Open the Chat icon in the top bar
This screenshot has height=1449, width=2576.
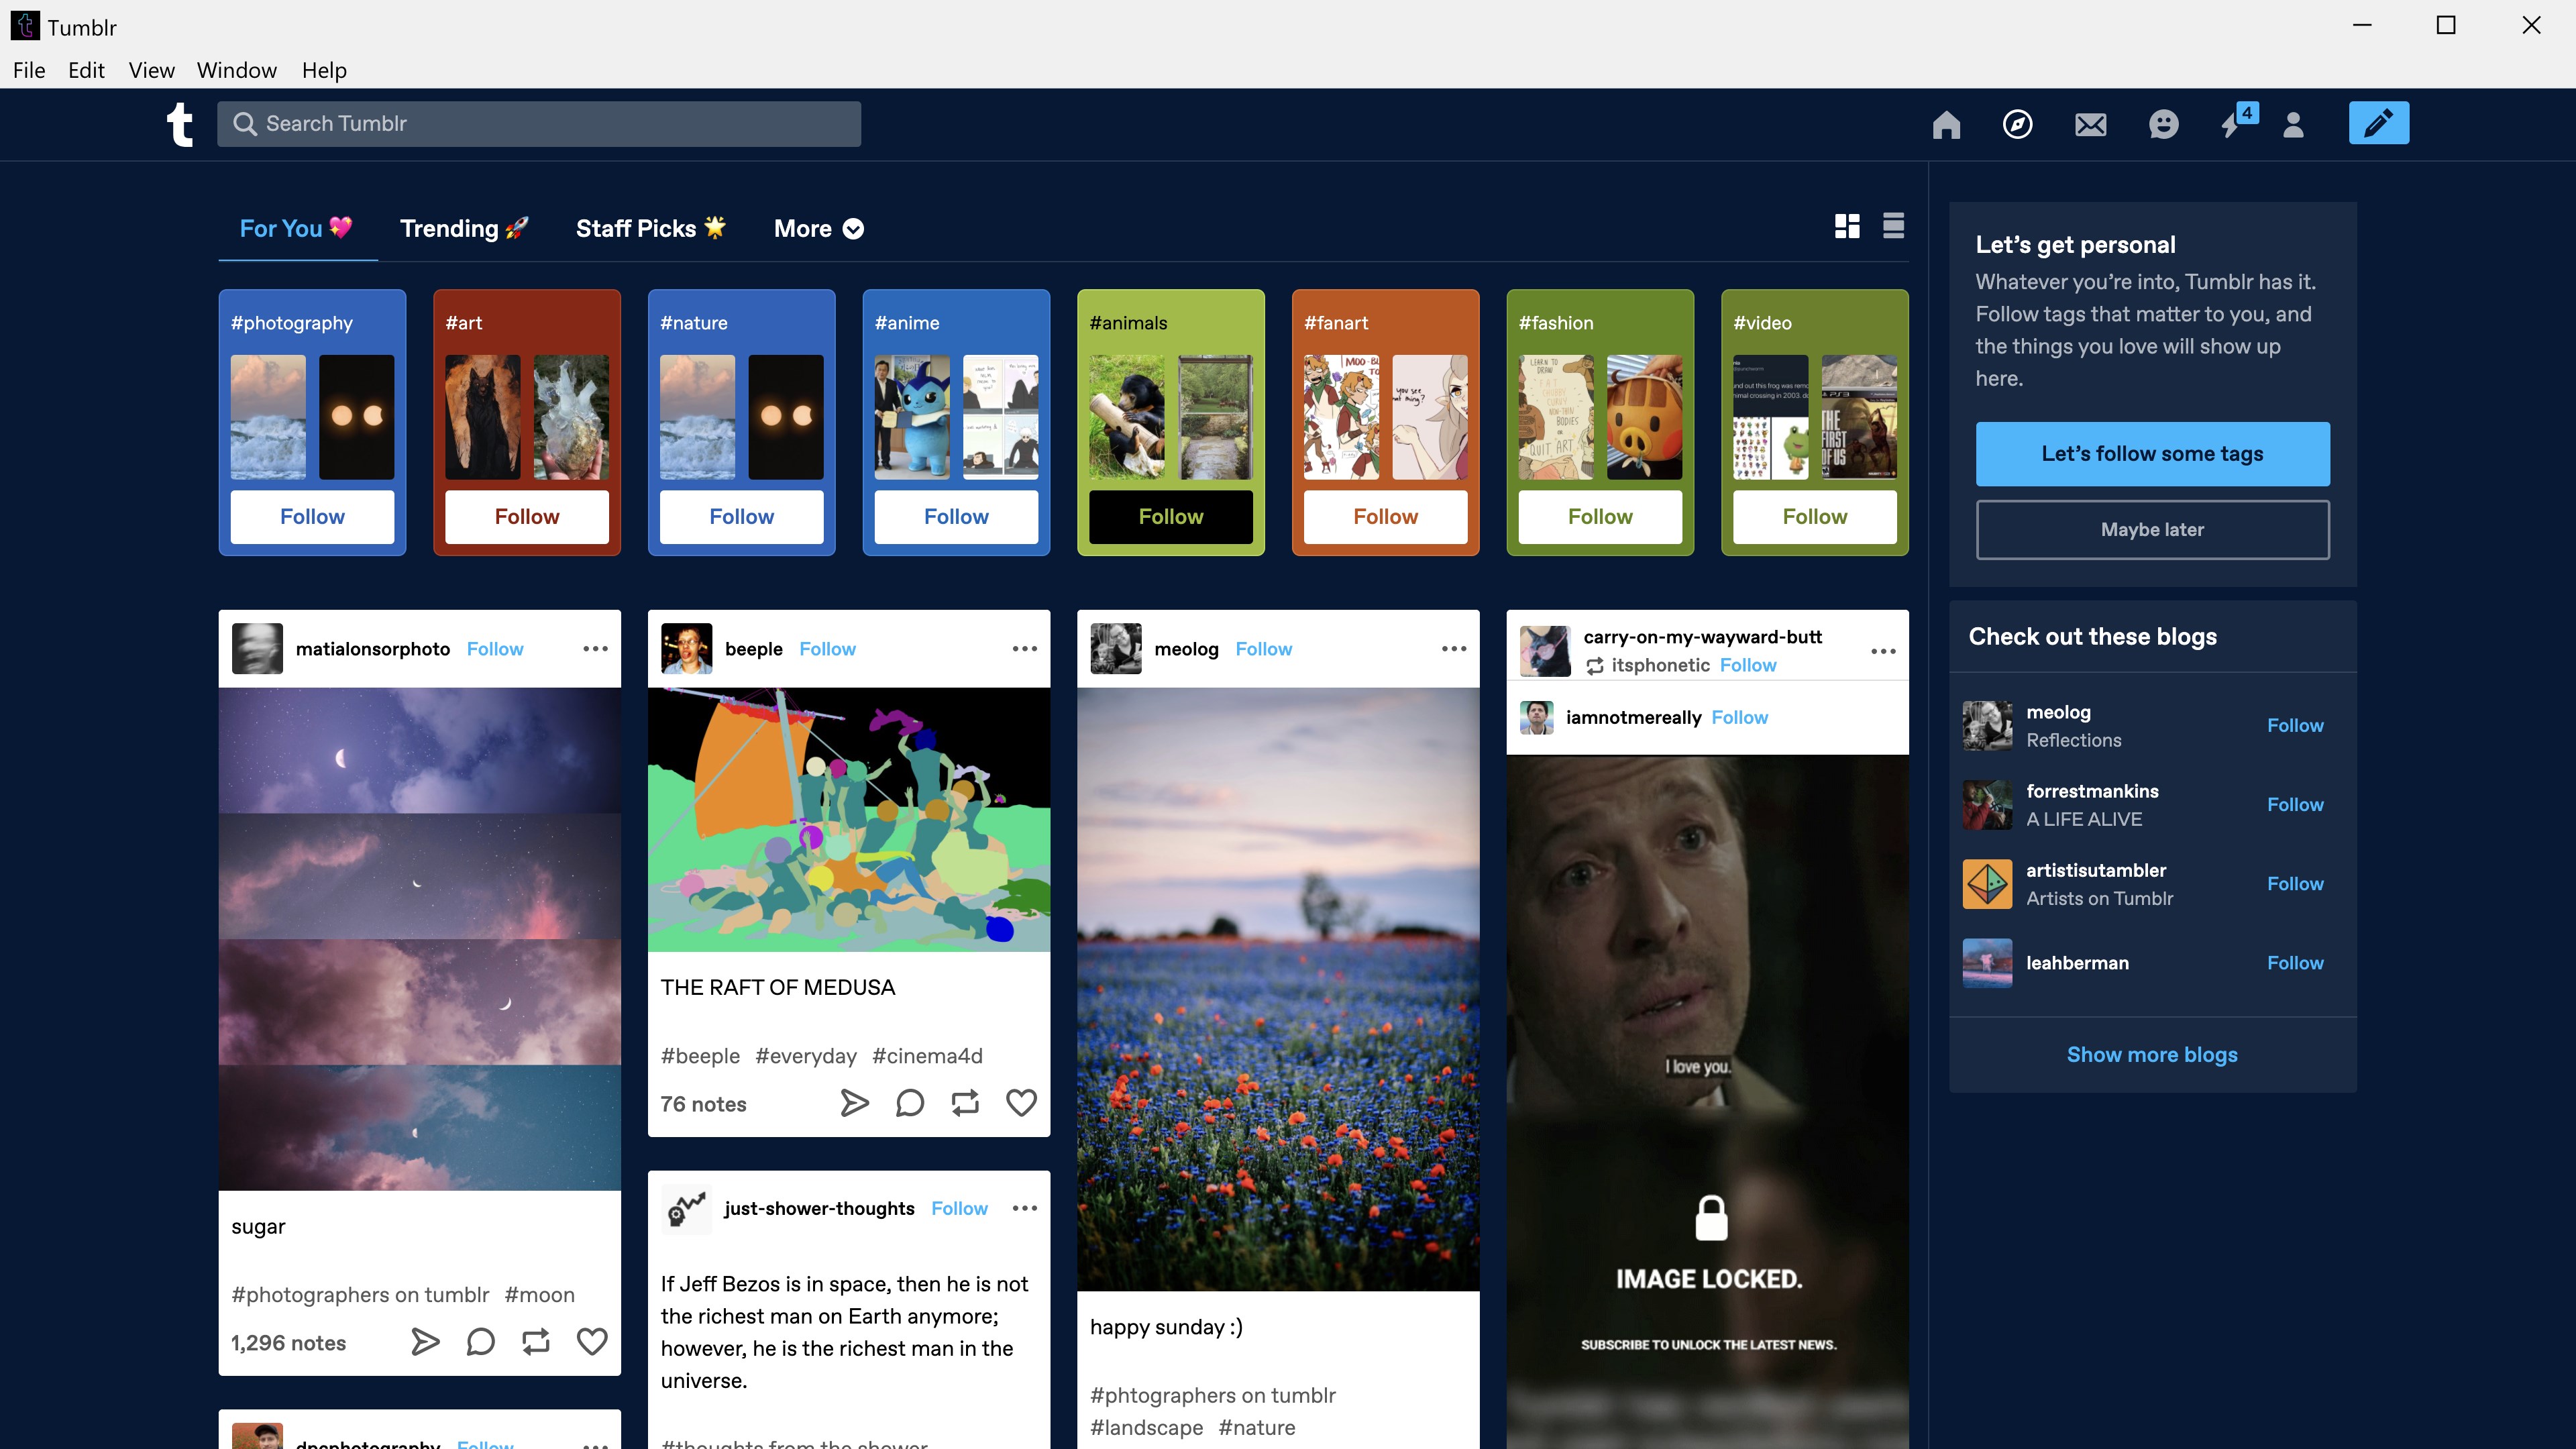2162,124
